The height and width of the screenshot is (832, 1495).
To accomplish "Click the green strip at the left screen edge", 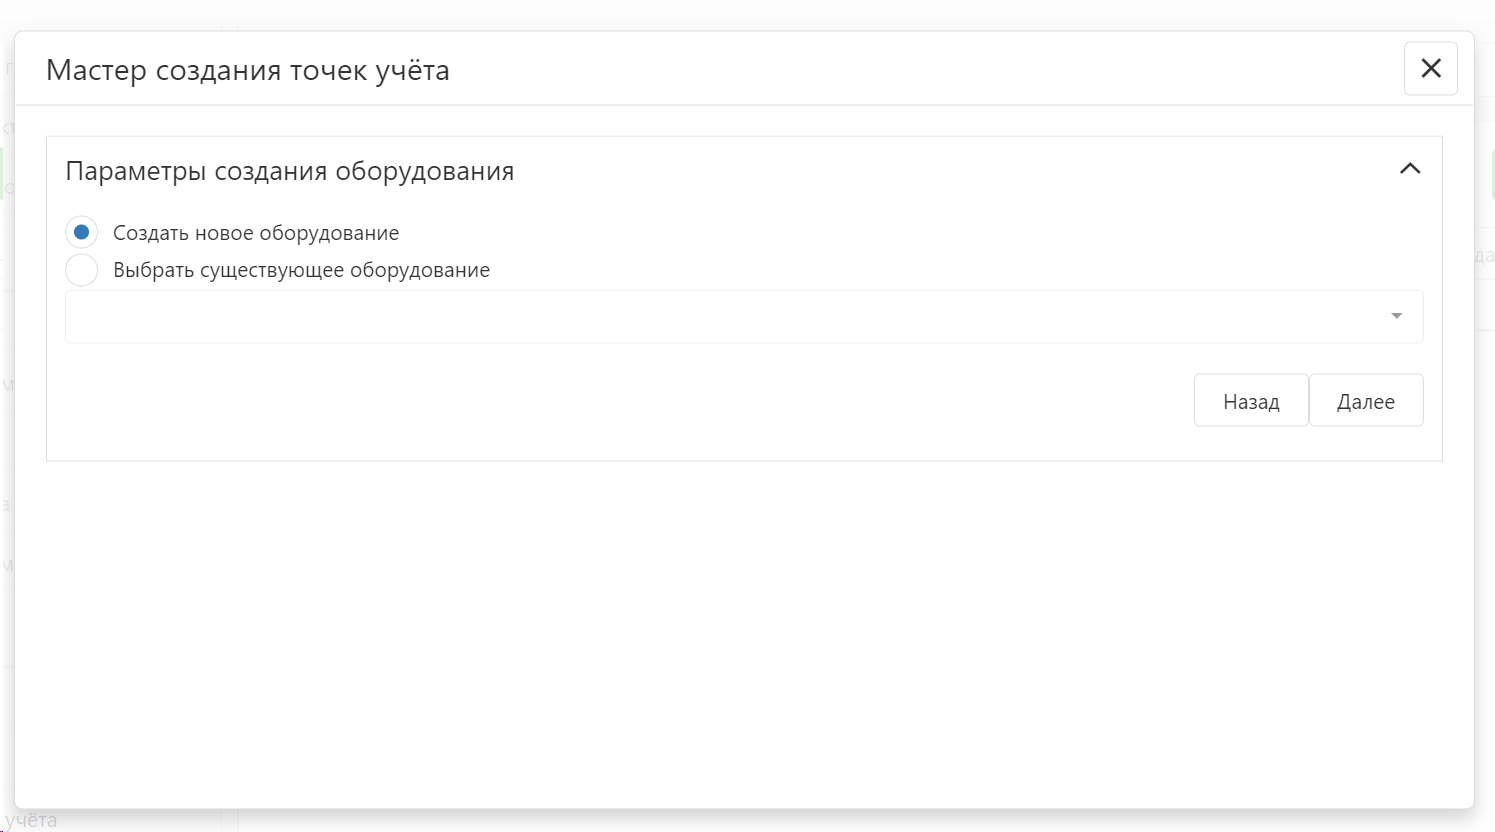I will pos(3,174).
